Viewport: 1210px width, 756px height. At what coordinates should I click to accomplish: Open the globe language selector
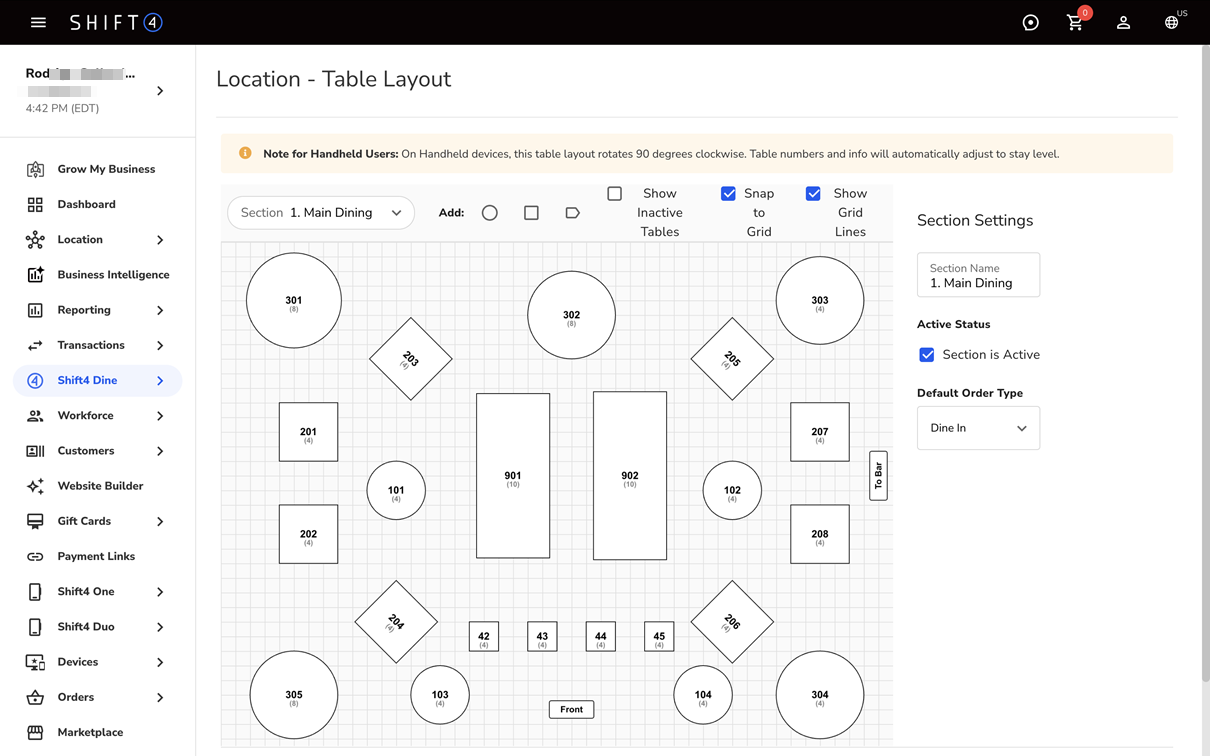pos(1171,23)
